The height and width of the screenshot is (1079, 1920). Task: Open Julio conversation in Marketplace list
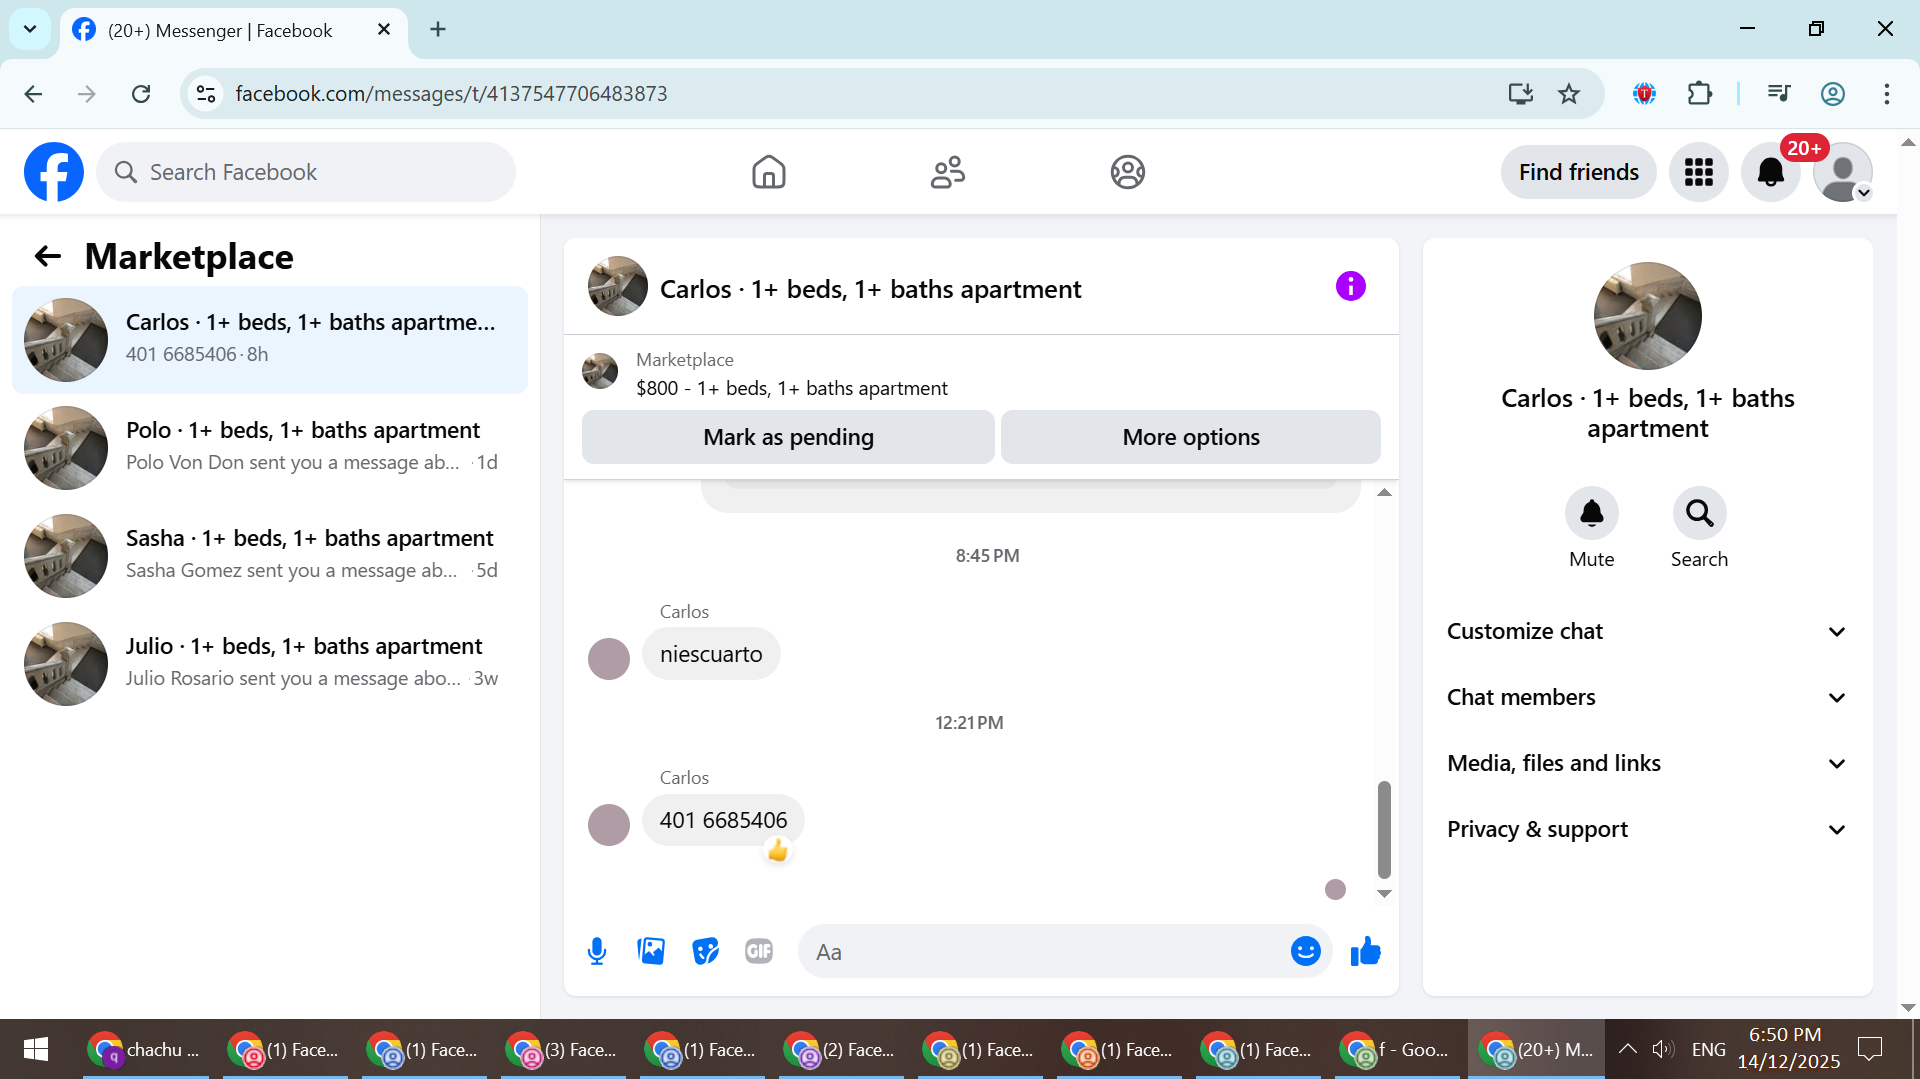click(270, 664)
